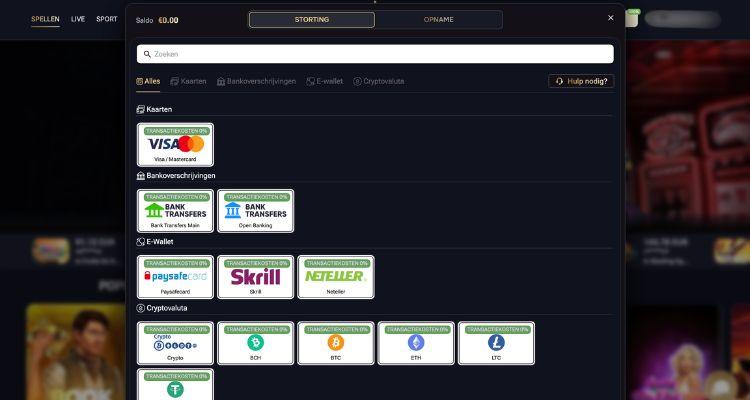750x400 pixels.
Task: Choose the Neteller payment tile
Action: tap(335, 277)
